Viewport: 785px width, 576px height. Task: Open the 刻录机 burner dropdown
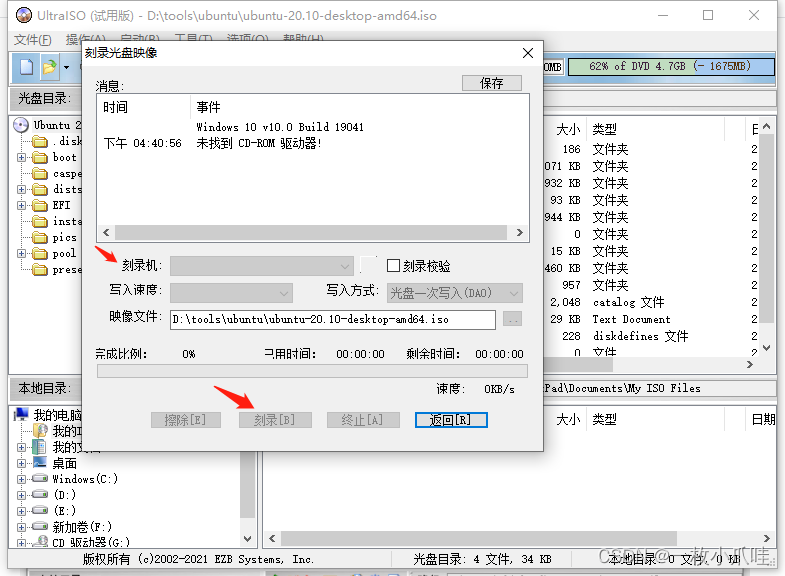[x=262, y=266]
